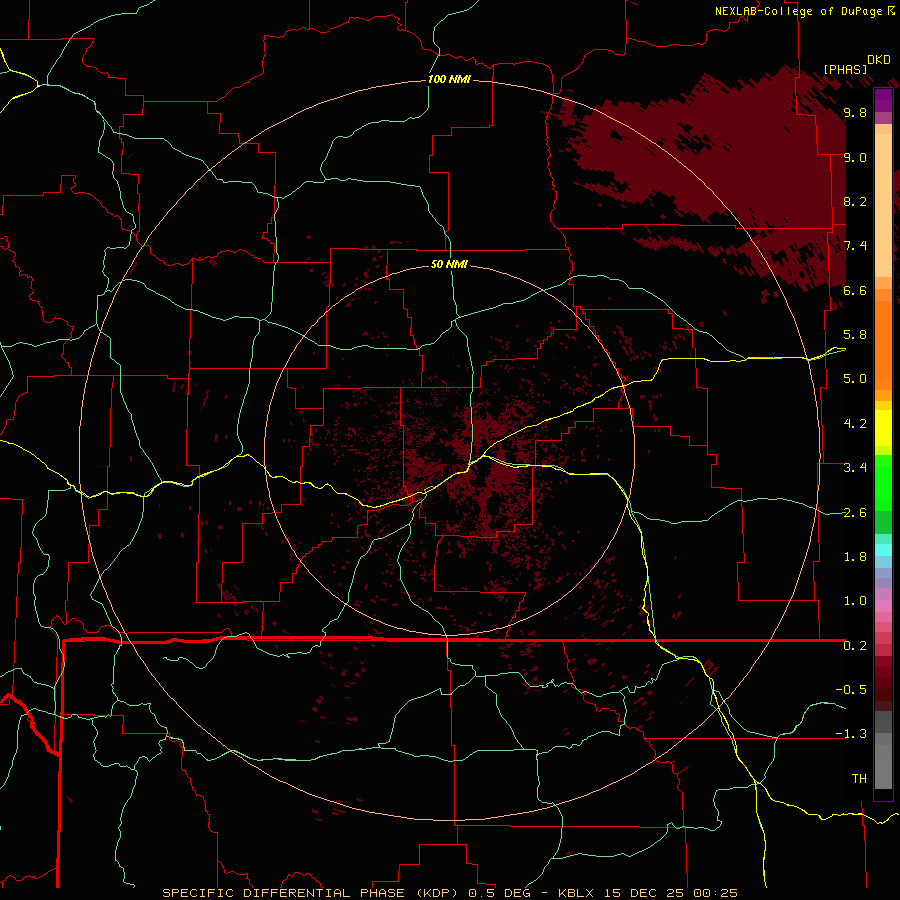This screenshot has width=900, height=900.
Task: Click the DKD [PHAS] legend units label
Action: click(x=856, y=64)
